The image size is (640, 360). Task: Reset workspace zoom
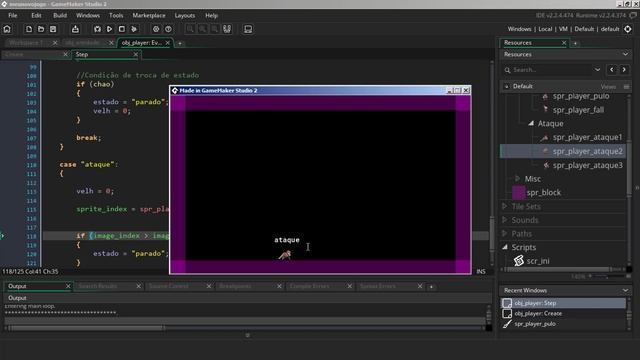tap(202, 29)
